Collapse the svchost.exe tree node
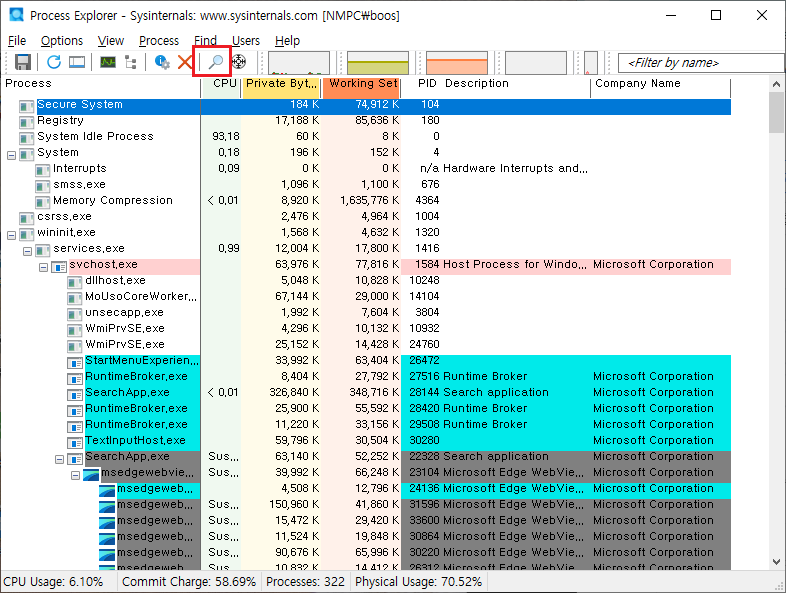Screen dimensions: 786x593 [44, 267]
